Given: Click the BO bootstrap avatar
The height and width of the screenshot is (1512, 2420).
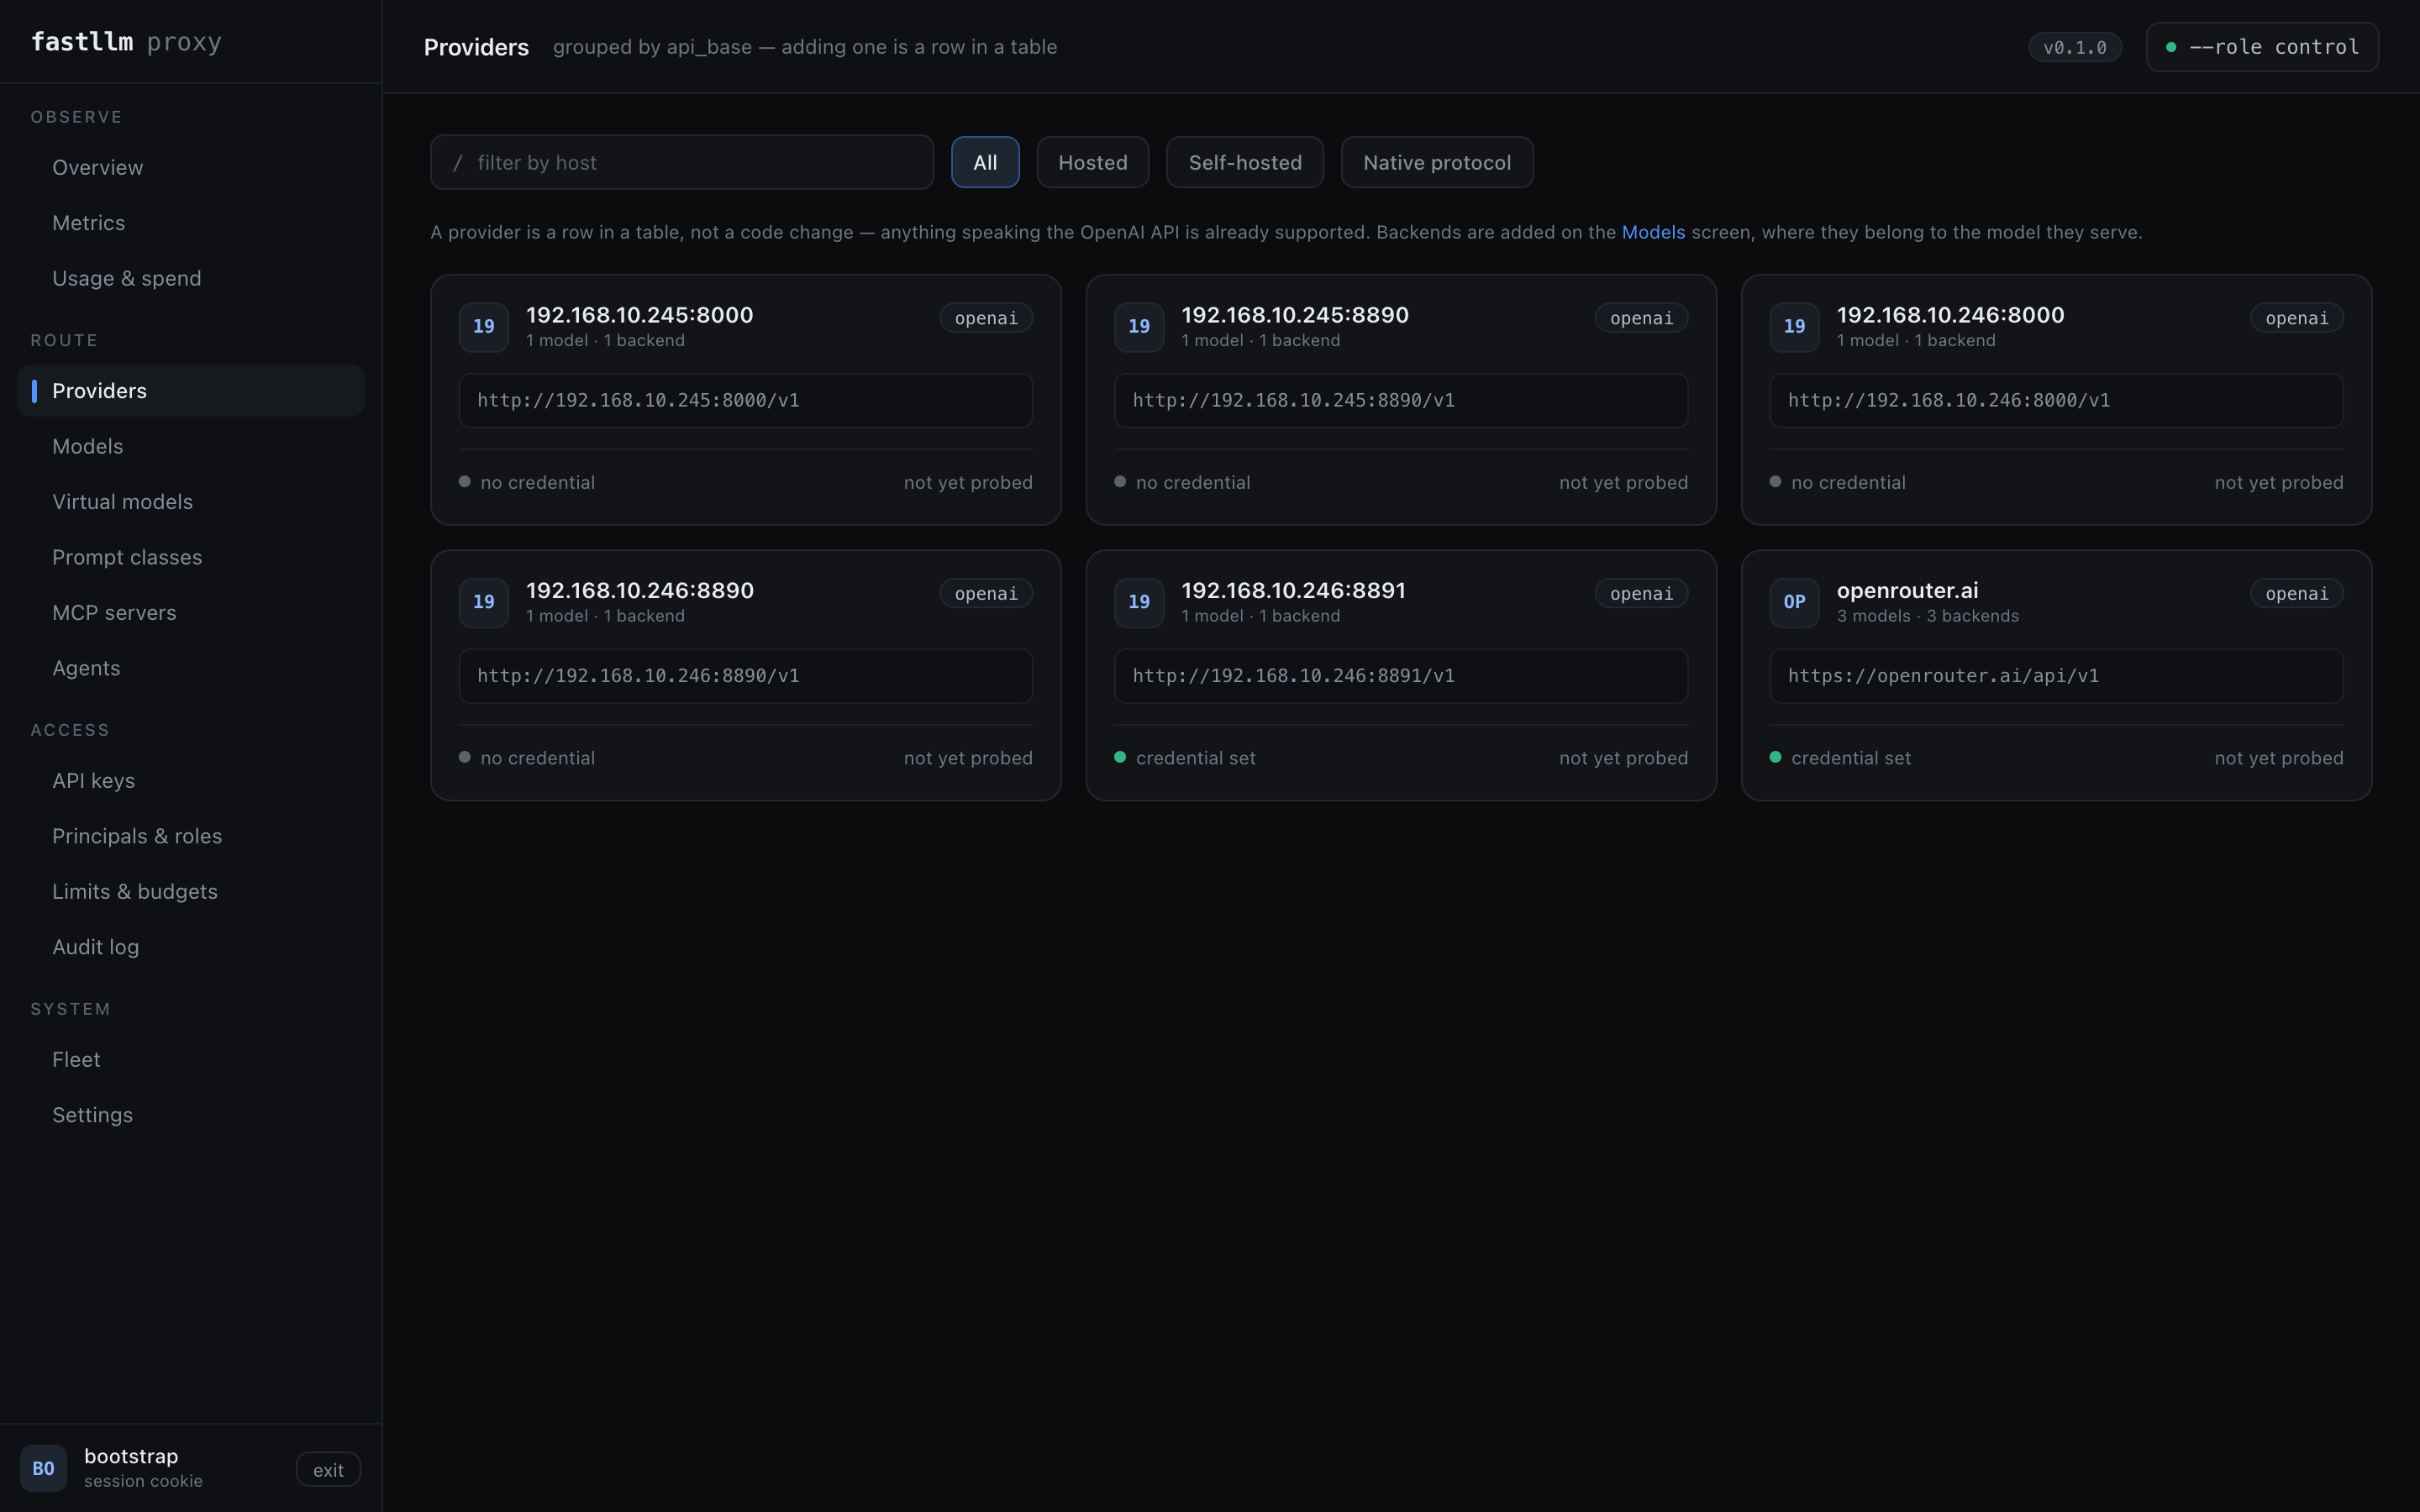Looking at the screenshot, I should [x=43, y=1469].
